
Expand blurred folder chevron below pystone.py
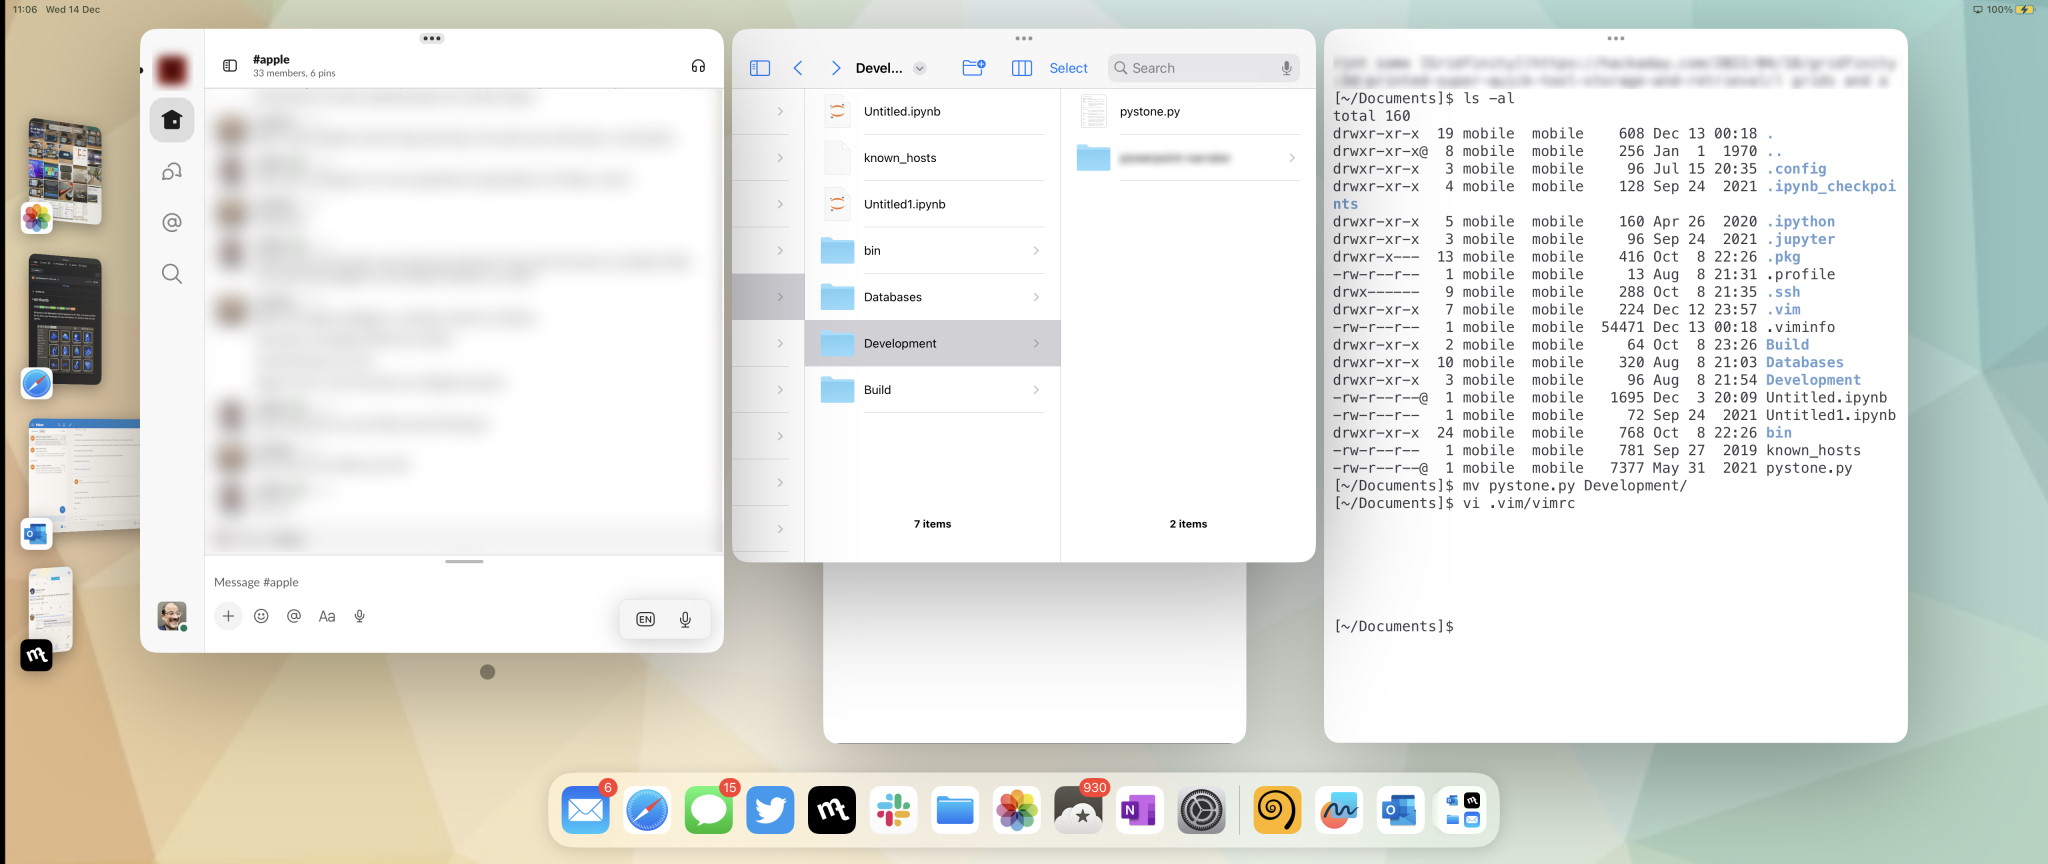tap(1292, 158)
